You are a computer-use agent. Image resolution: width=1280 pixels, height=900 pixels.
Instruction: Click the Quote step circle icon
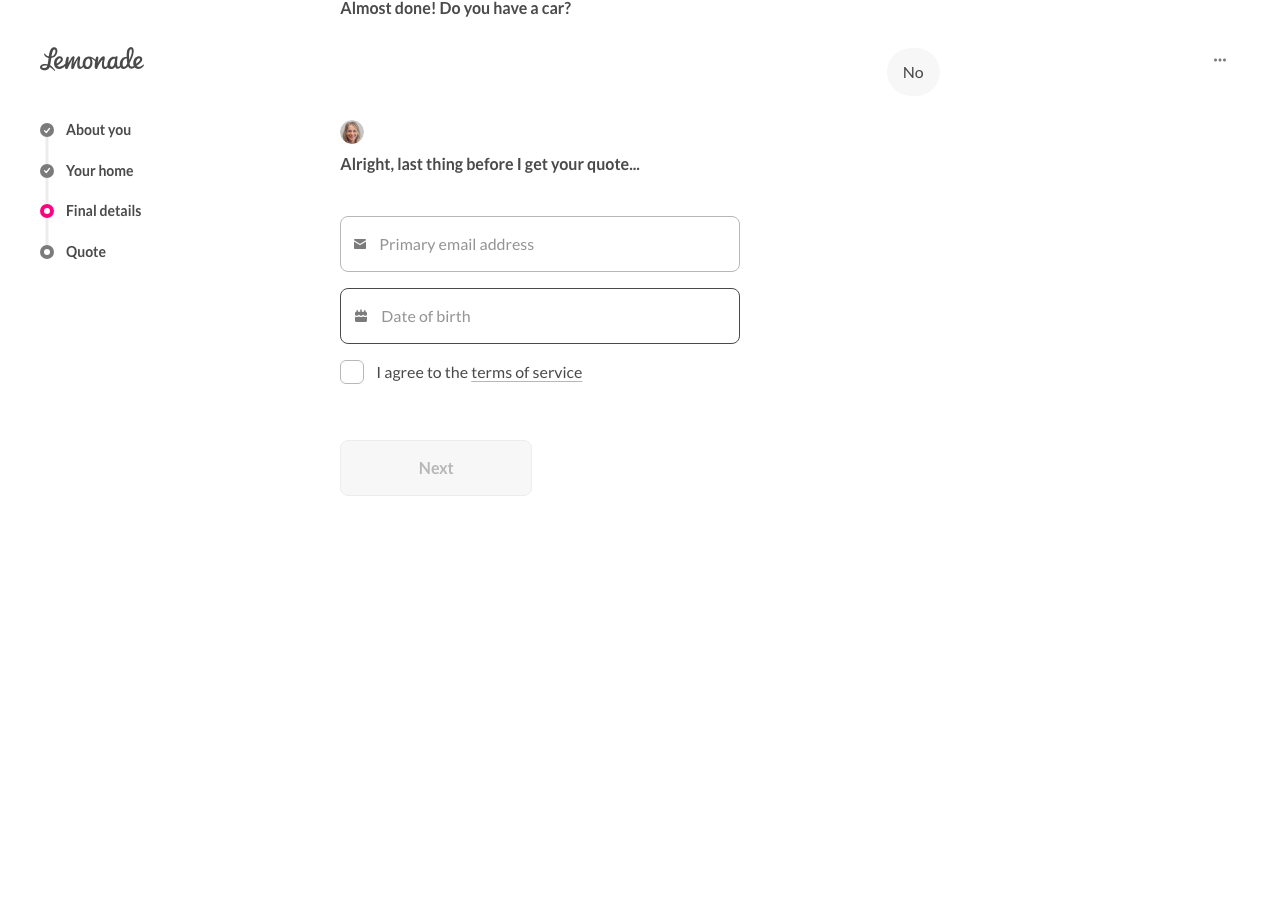click(47, 252)
